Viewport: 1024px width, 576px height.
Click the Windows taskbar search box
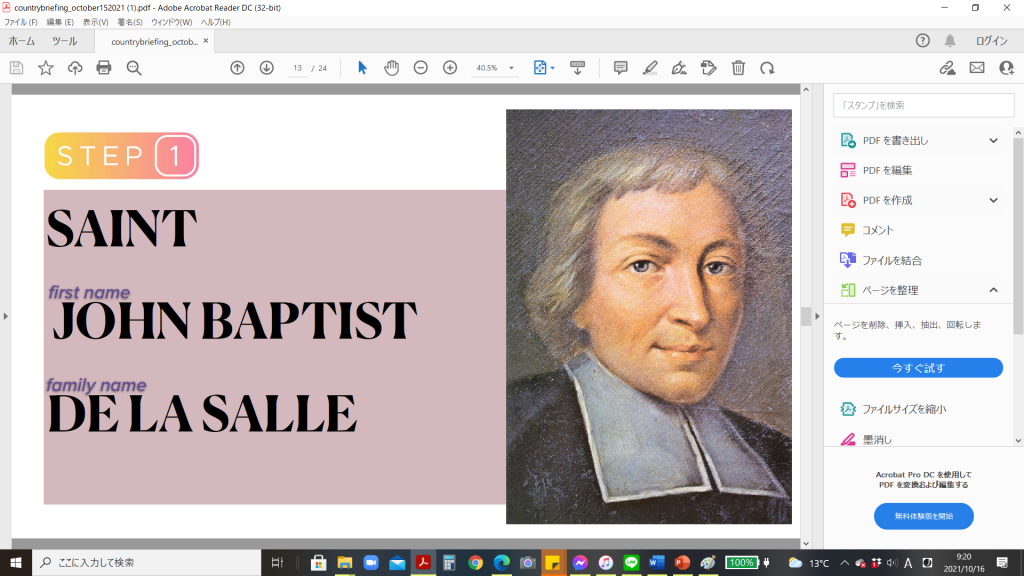146,562
